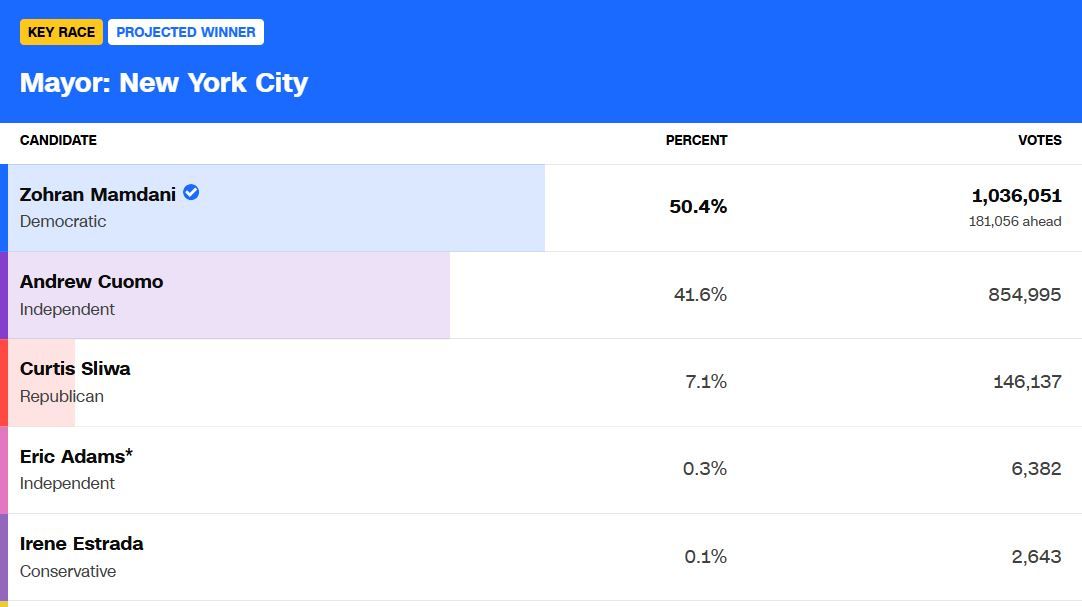Click the 1,036,051 vote count
Screen dimensions: 1082x607
[x=1016, y=196]
